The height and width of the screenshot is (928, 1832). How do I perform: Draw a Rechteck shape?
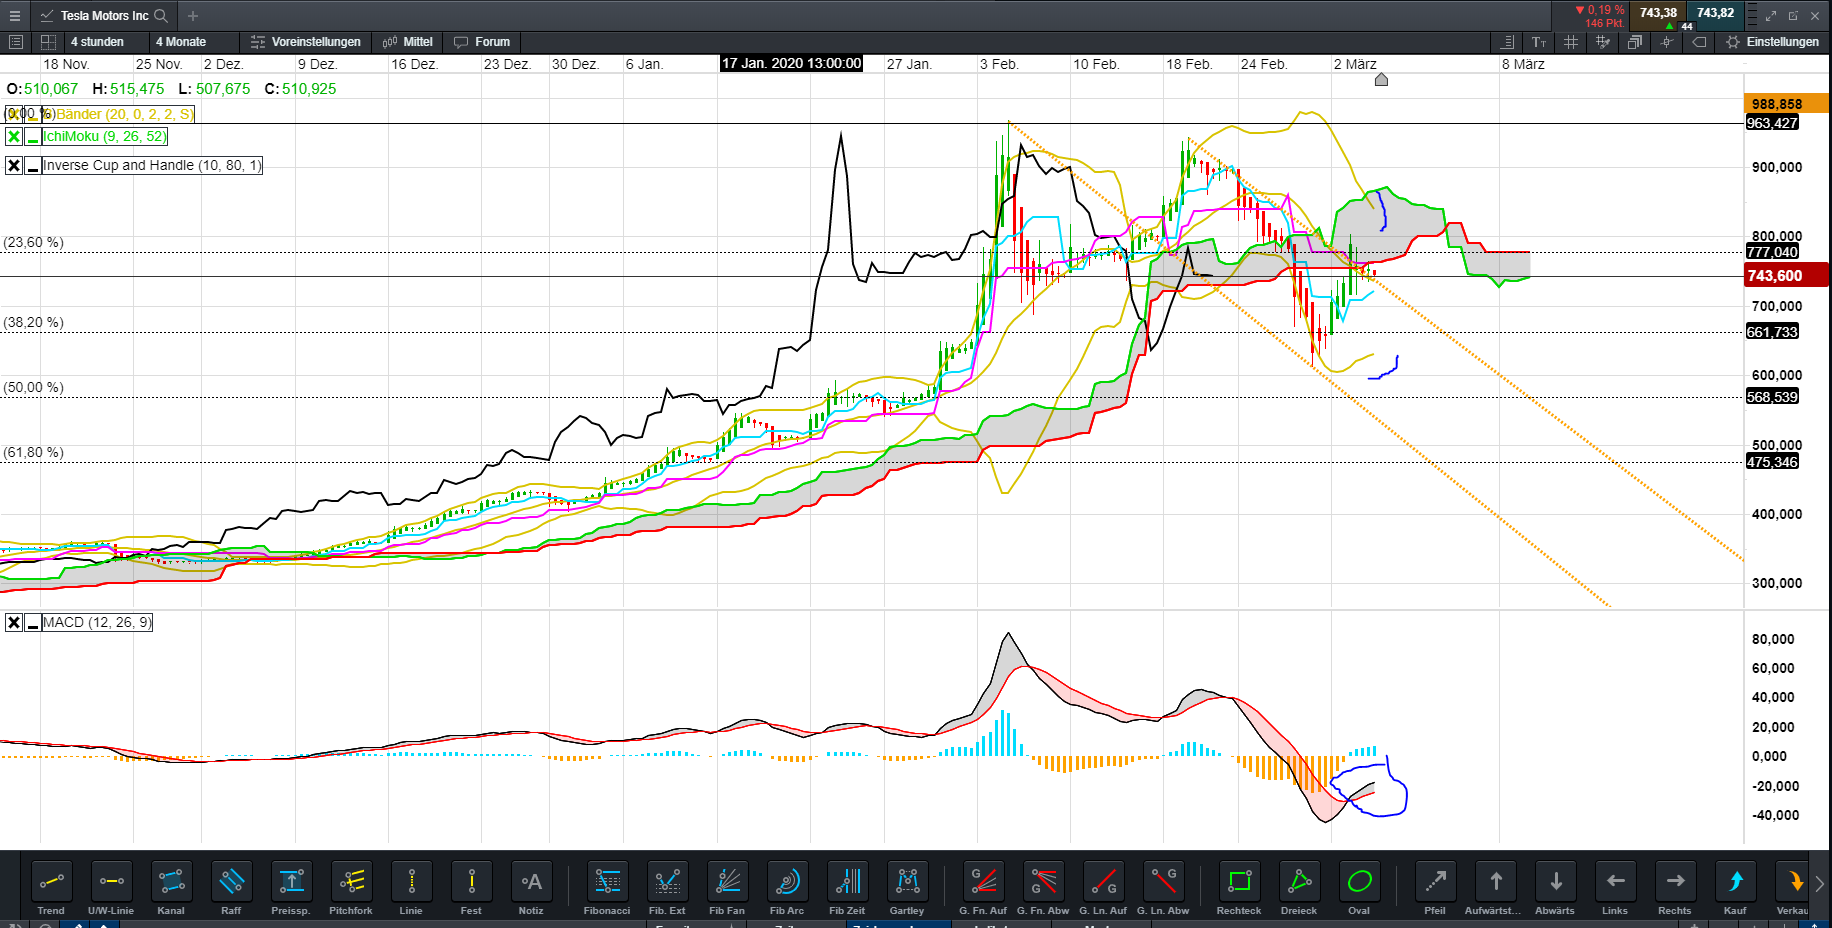(1239, 888)
